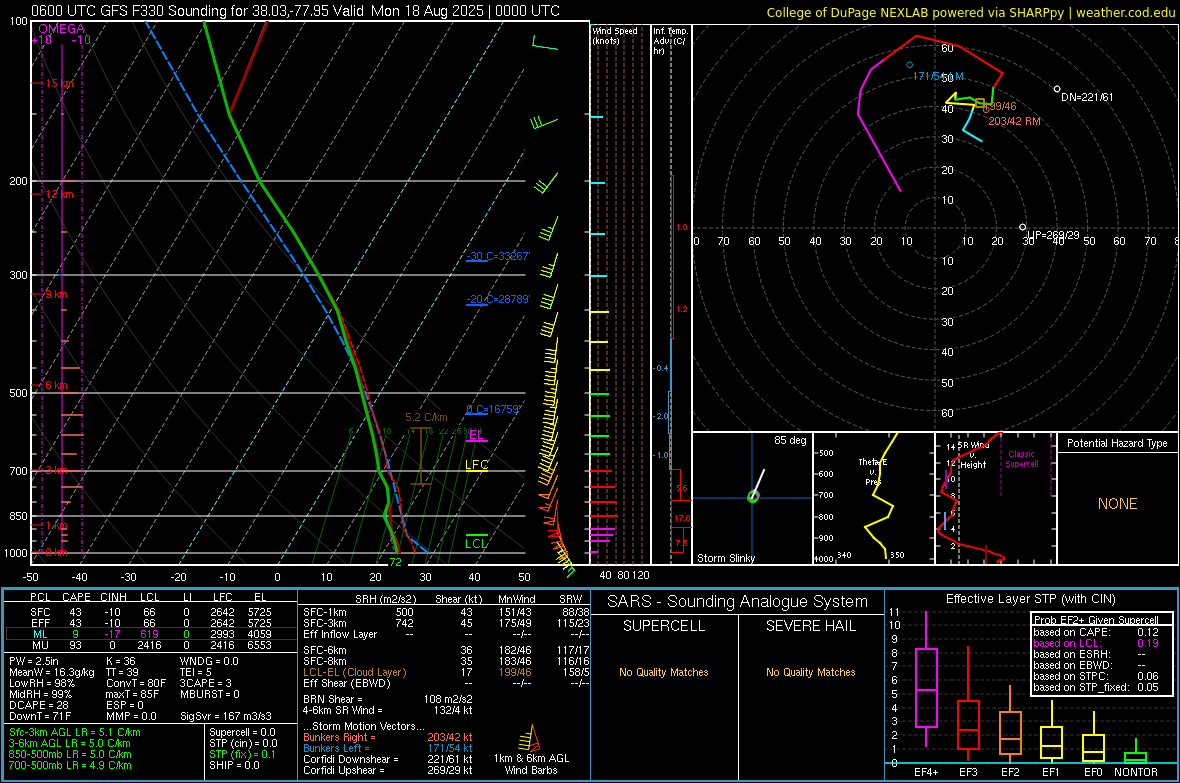Click the SFC-1km shear row label
The height and width of the screenshot is (783, 1180).
(x=324, y=612)
